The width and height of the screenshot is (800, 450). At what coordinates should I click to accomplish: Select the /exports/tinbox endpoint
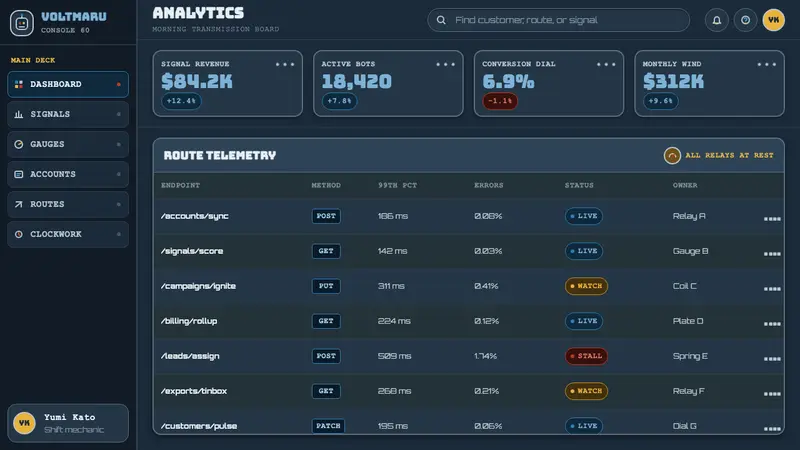(x=194, y=391)
